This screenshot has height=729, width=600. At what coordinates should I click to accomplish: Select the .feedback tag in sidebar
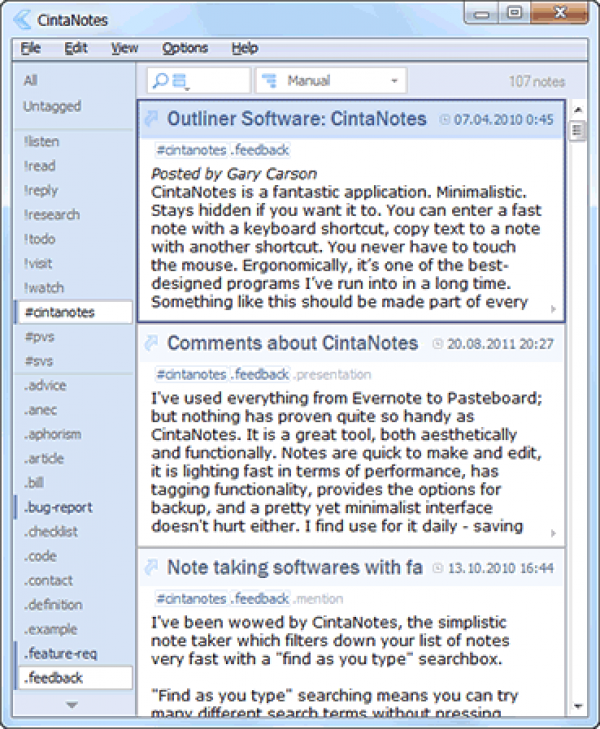pos(73,678)
